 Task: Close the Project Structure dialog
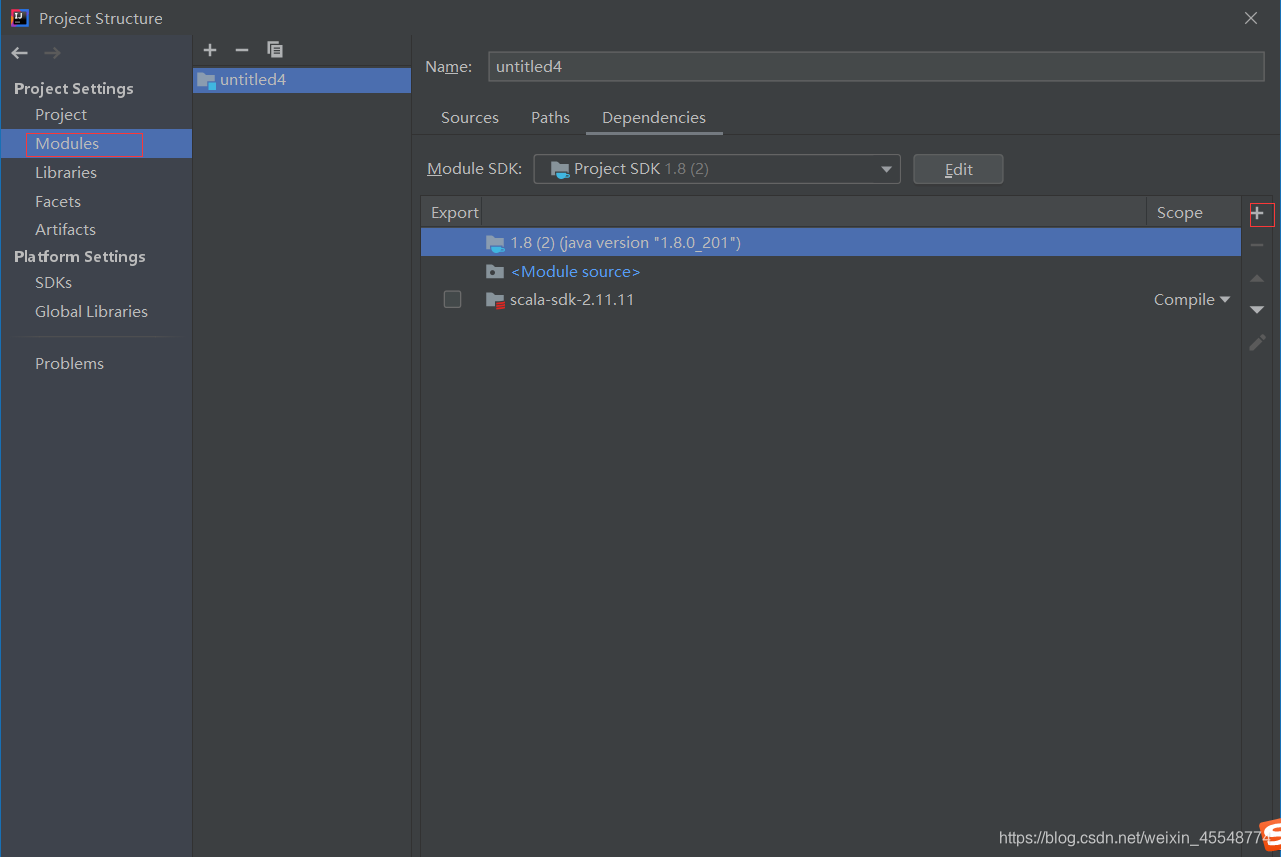pyautogui.click(x=1251, y=18)
